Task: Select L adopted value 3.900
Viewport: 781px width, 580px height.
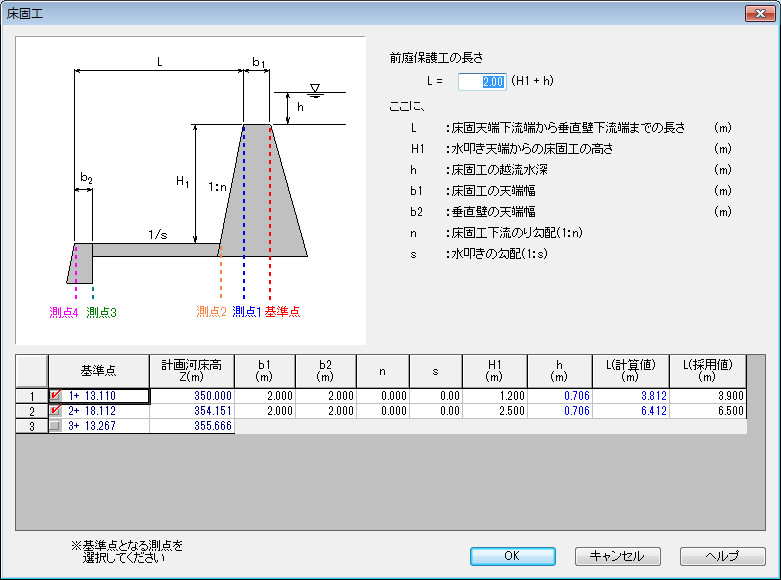Action: (708, 396)
